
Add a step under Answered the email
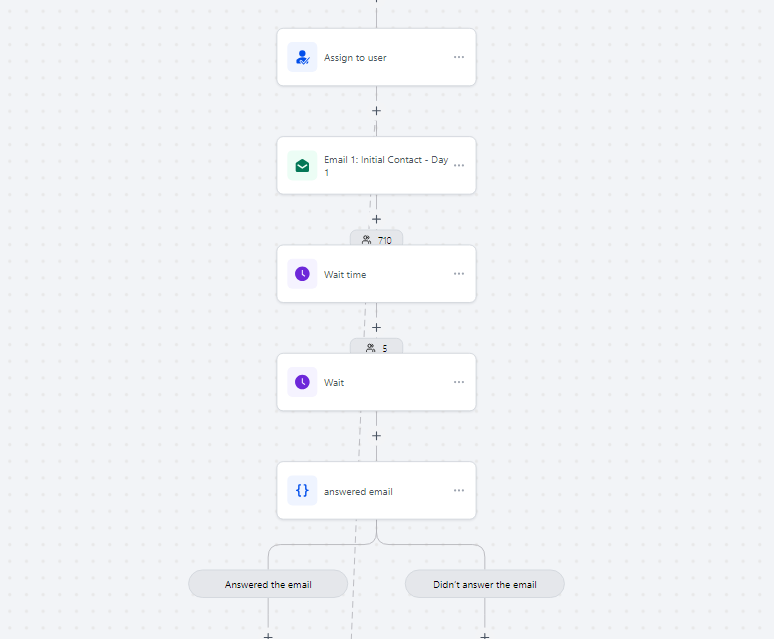[268, 636]
